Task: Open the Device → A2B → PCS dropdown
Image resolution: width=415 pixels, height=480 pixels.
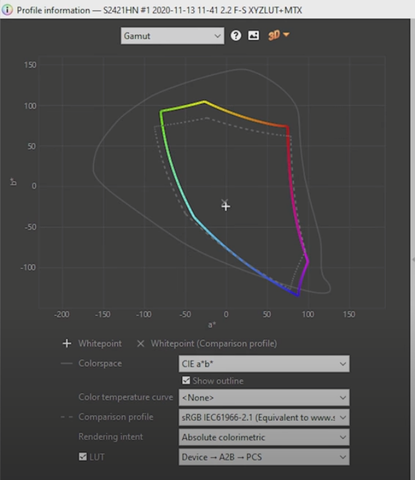Action: 264,457
